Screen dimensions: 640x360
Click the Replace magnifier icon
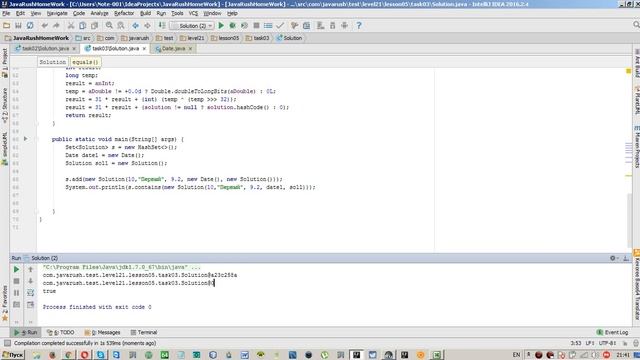tap(121, 26)
